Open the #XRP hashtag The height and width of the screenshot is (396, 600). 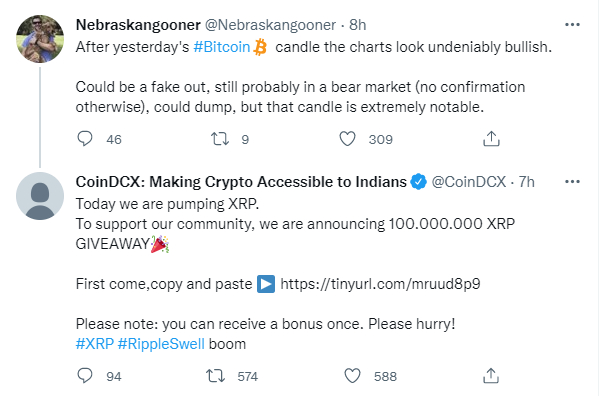(x=95, y=344)
